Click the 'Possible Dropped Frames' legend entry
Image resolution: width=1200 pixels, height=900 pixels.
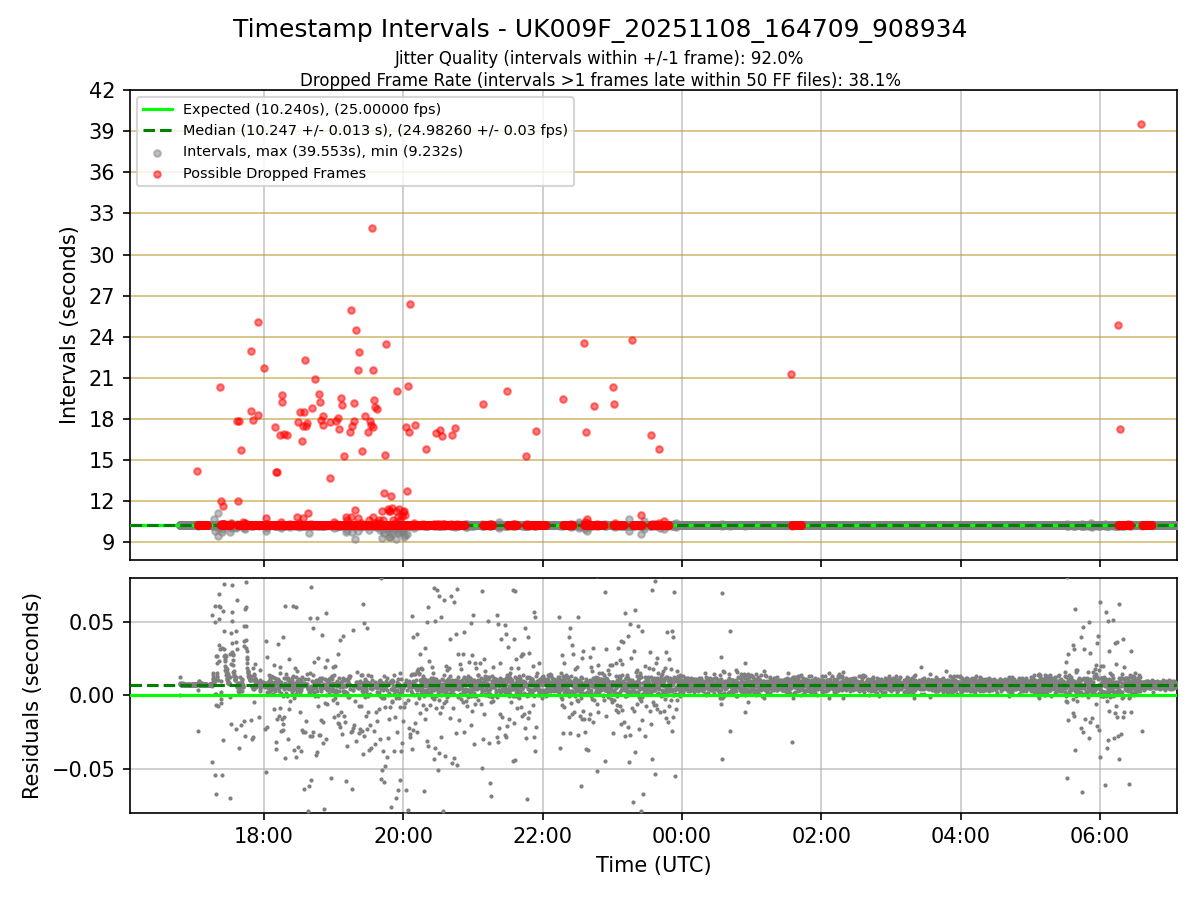[x=274, y=173]
